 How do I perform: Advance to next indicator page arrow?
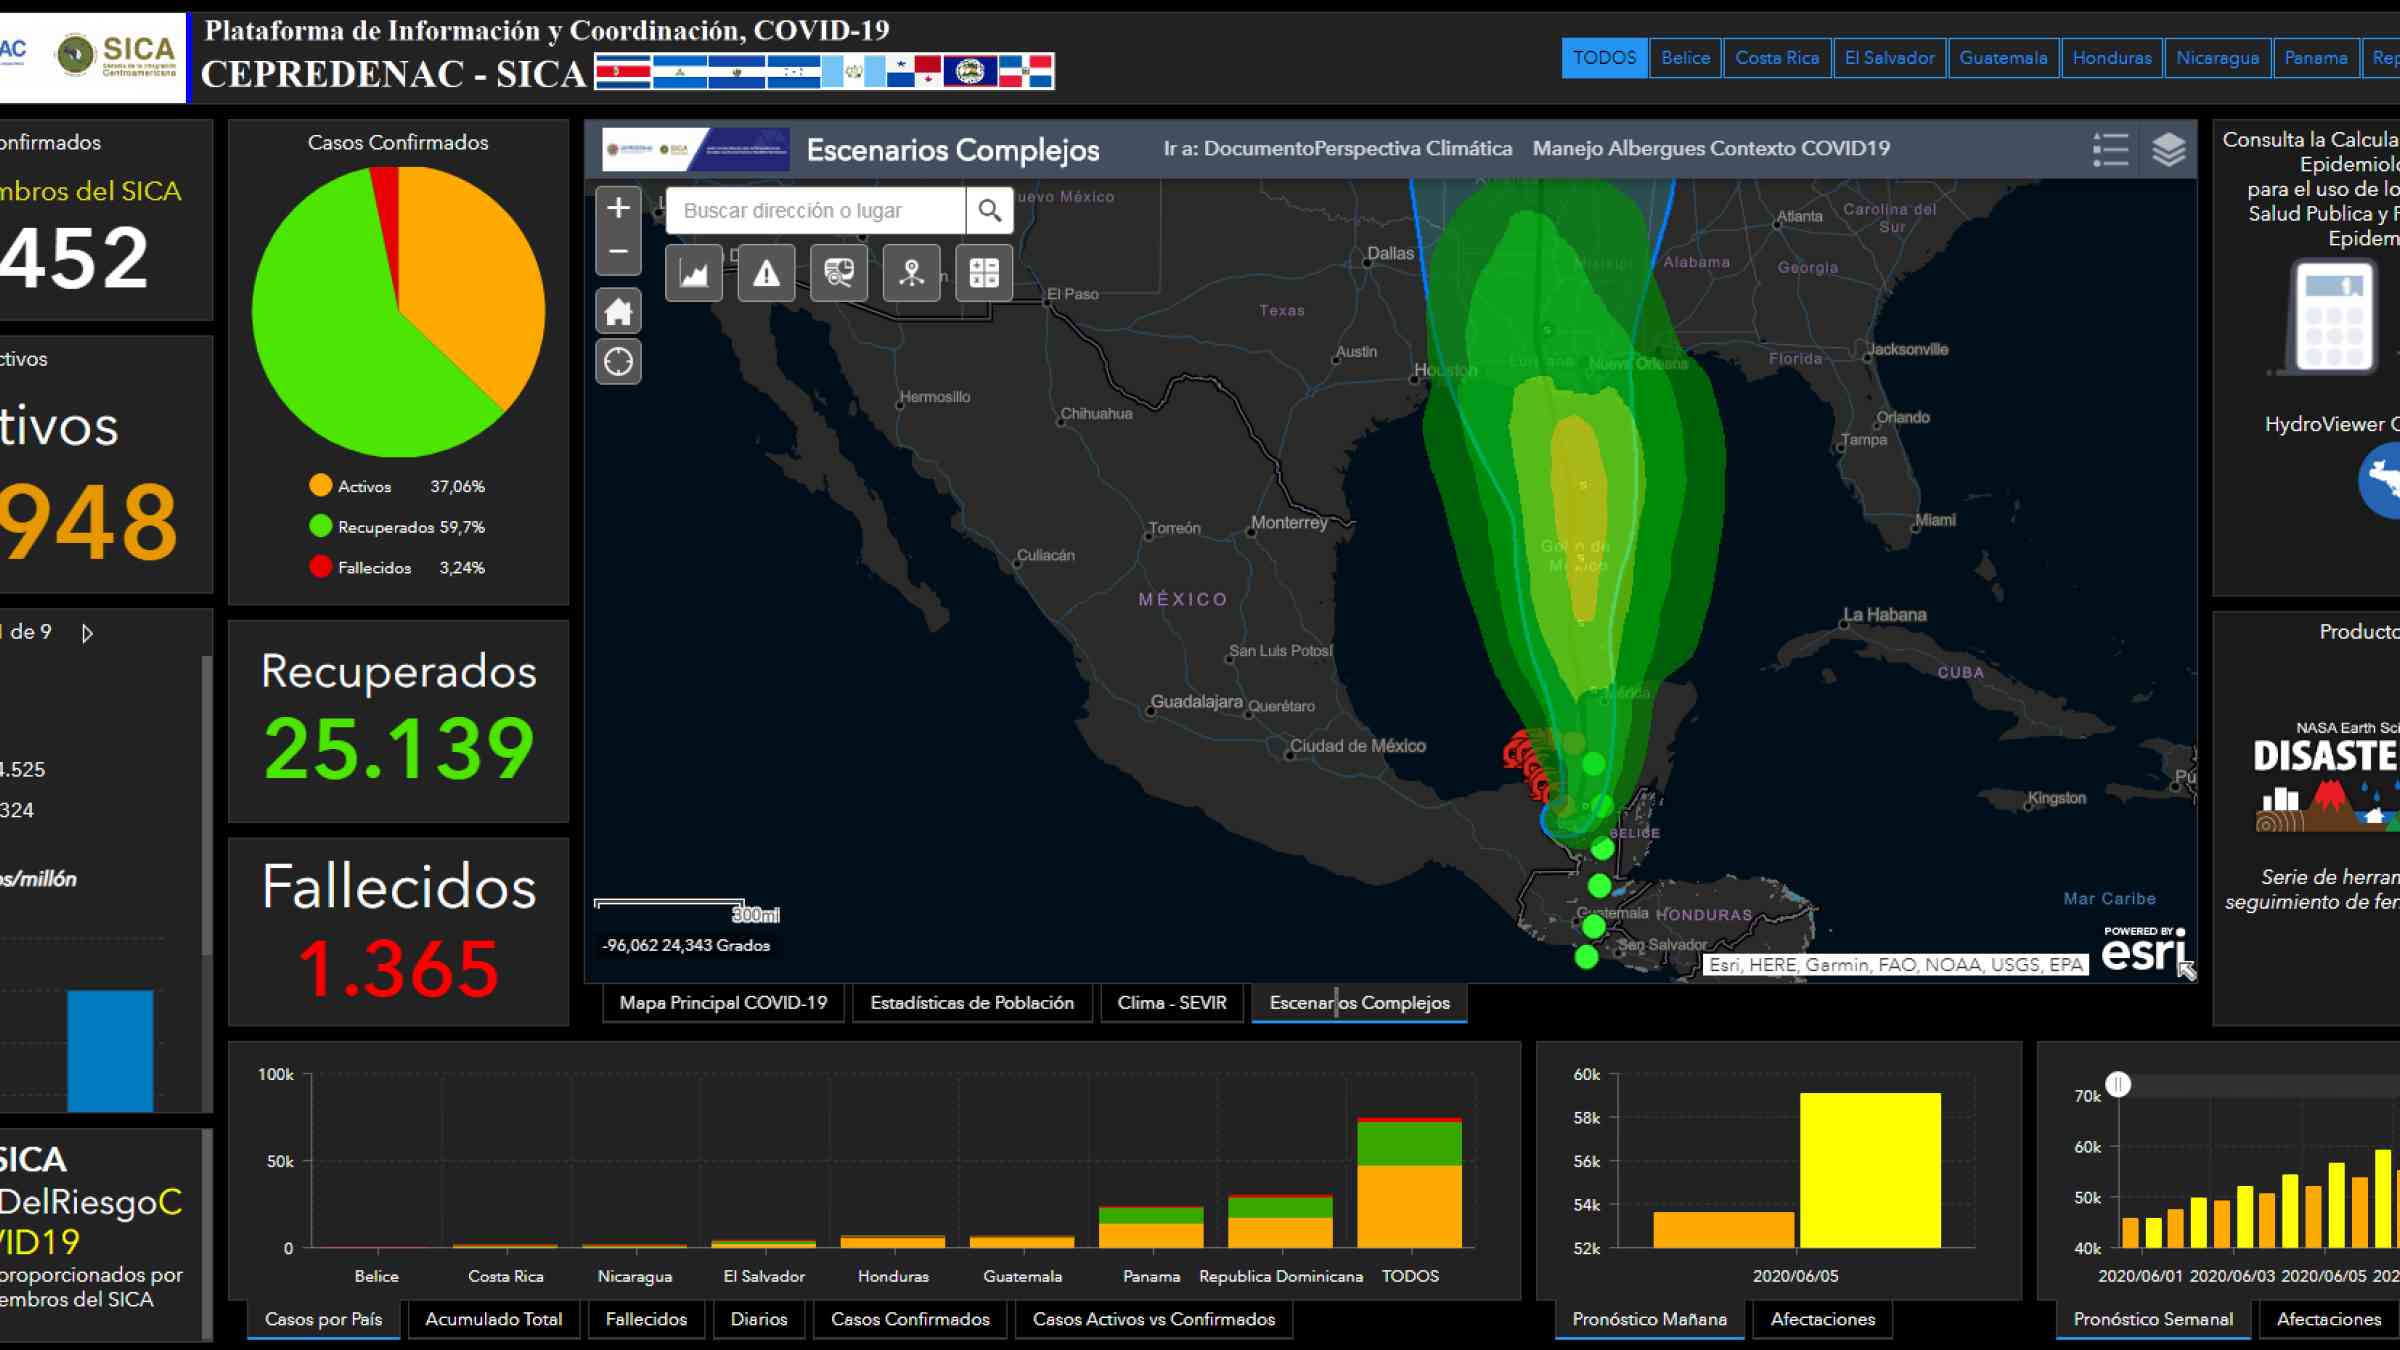(x=88, y=633)
